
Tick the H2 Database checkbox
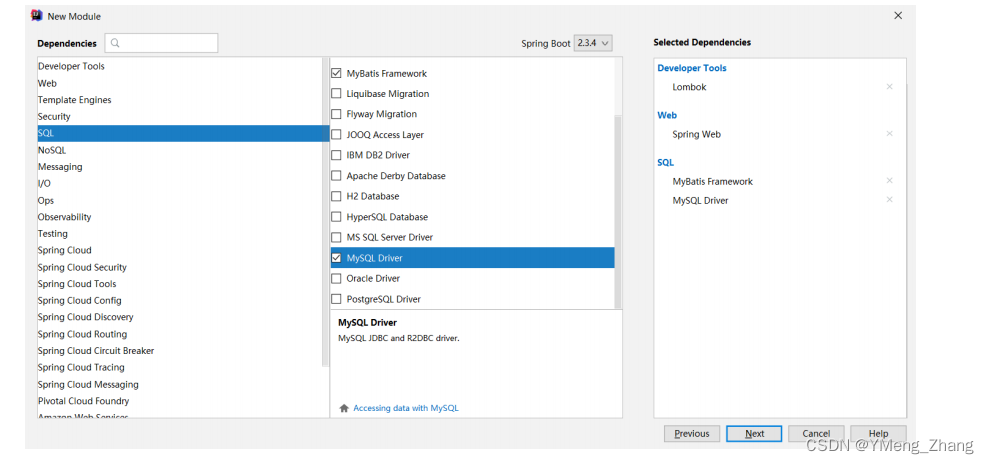(x=336, y=196)
